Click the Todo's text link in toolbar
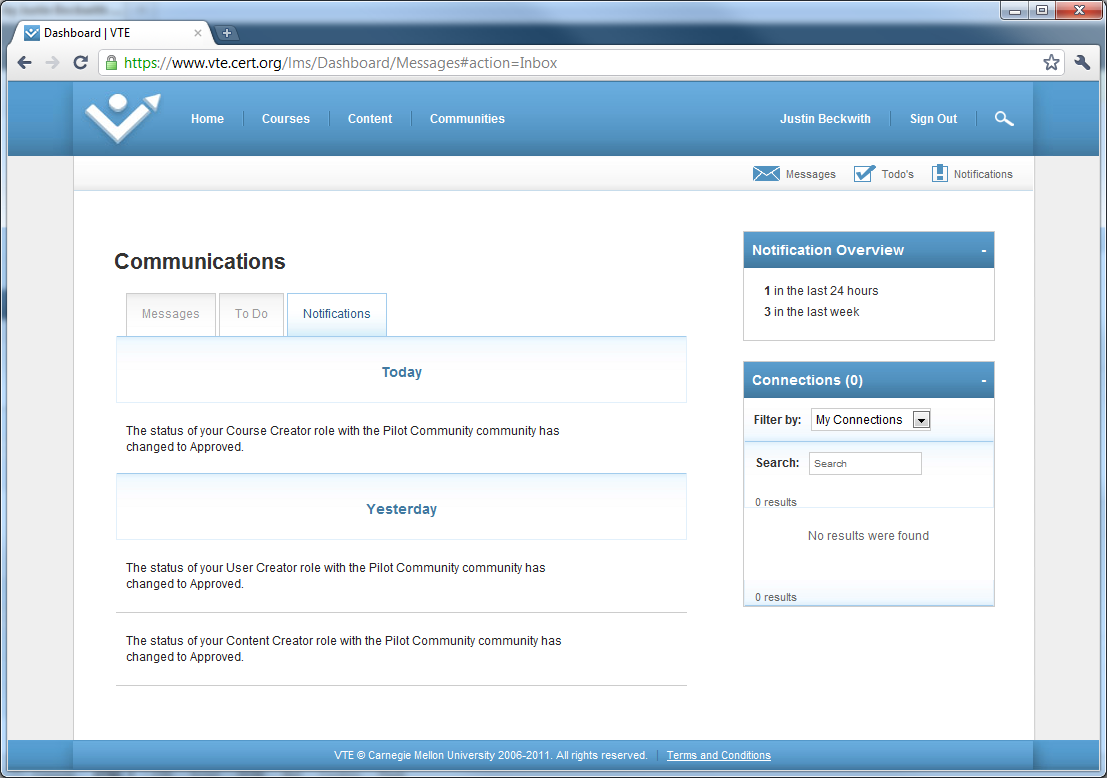The width and height of the screenshot is (1107, 778). pos(897,174)
